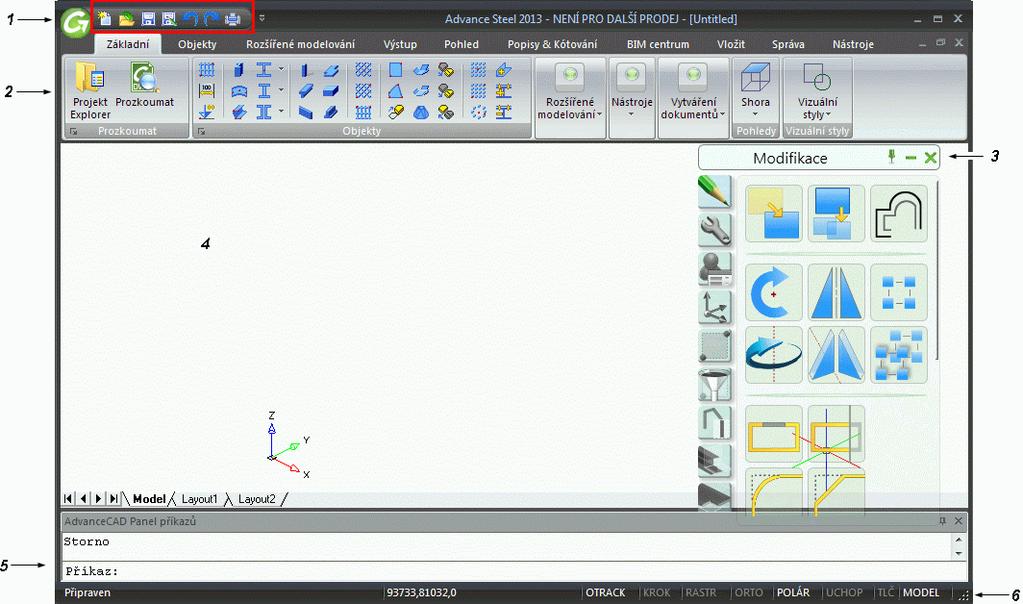Undo the last action with the blue arrow
Viewport: 1023px width, 604px height.
point(190,19)
